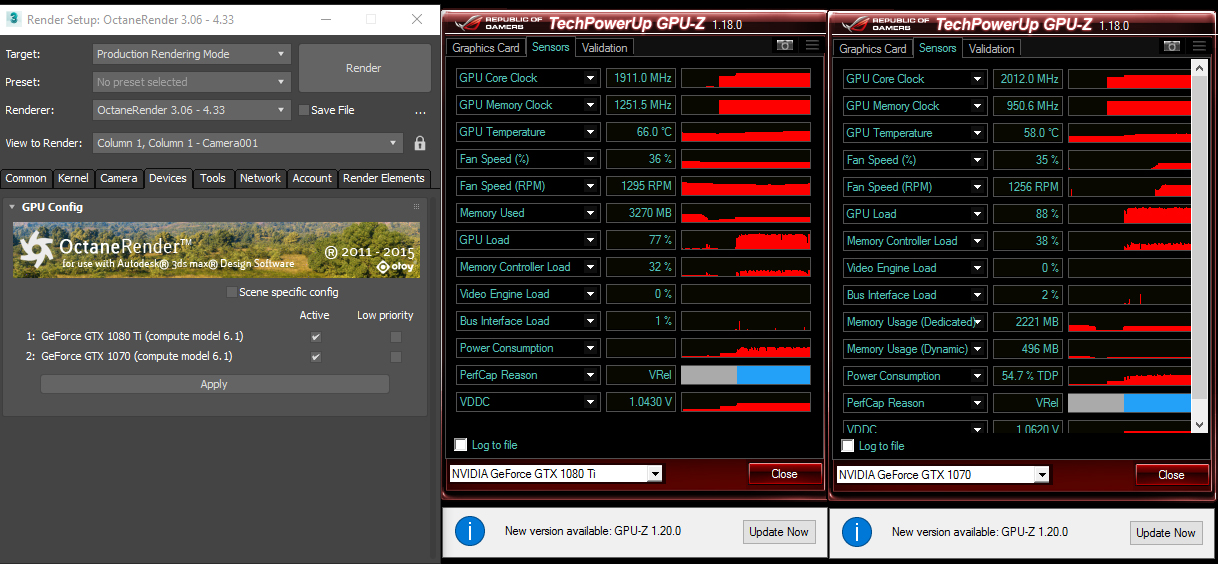Open the GPU selector showing GTX 1070
1218x564 pixels.
tap(942, 475)
